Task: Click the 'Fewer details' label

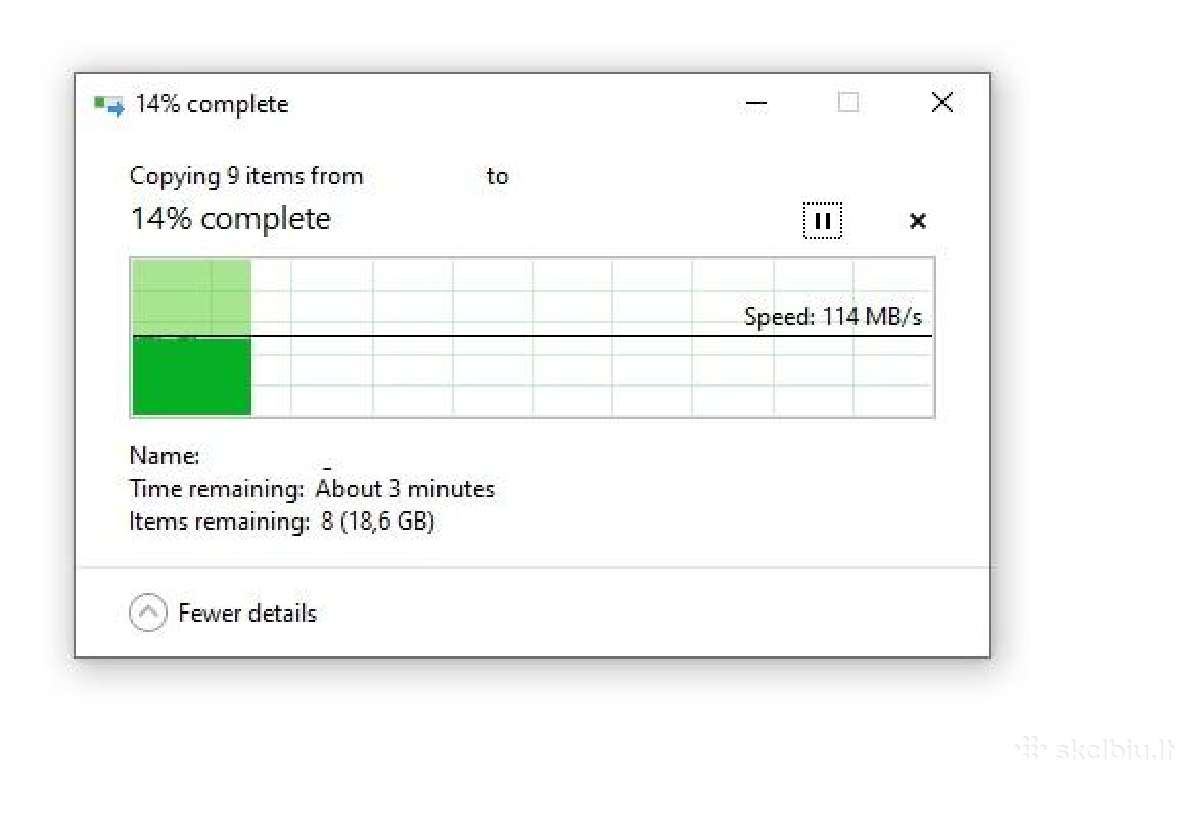Action: pyautogui.click(x=247, y=613)
